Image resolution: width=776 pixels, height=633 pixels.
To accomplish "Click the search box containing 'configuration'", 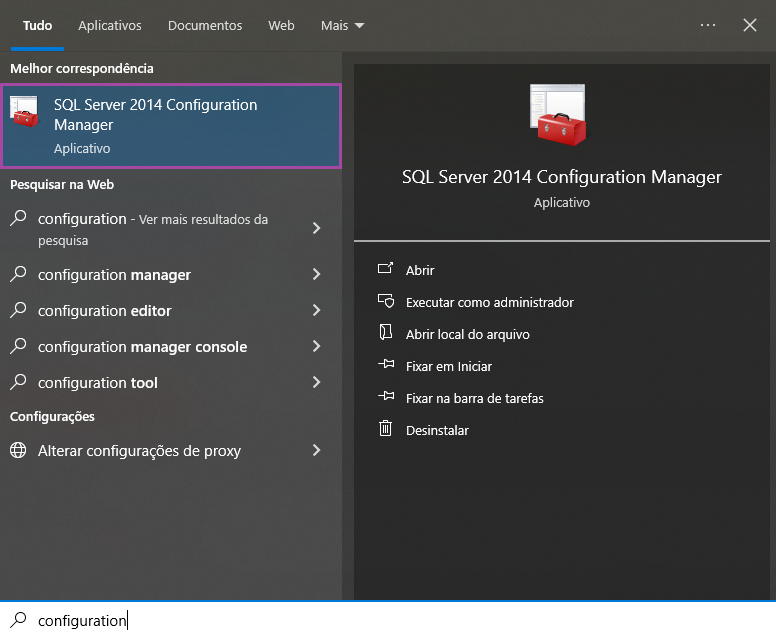I will 388,618.
